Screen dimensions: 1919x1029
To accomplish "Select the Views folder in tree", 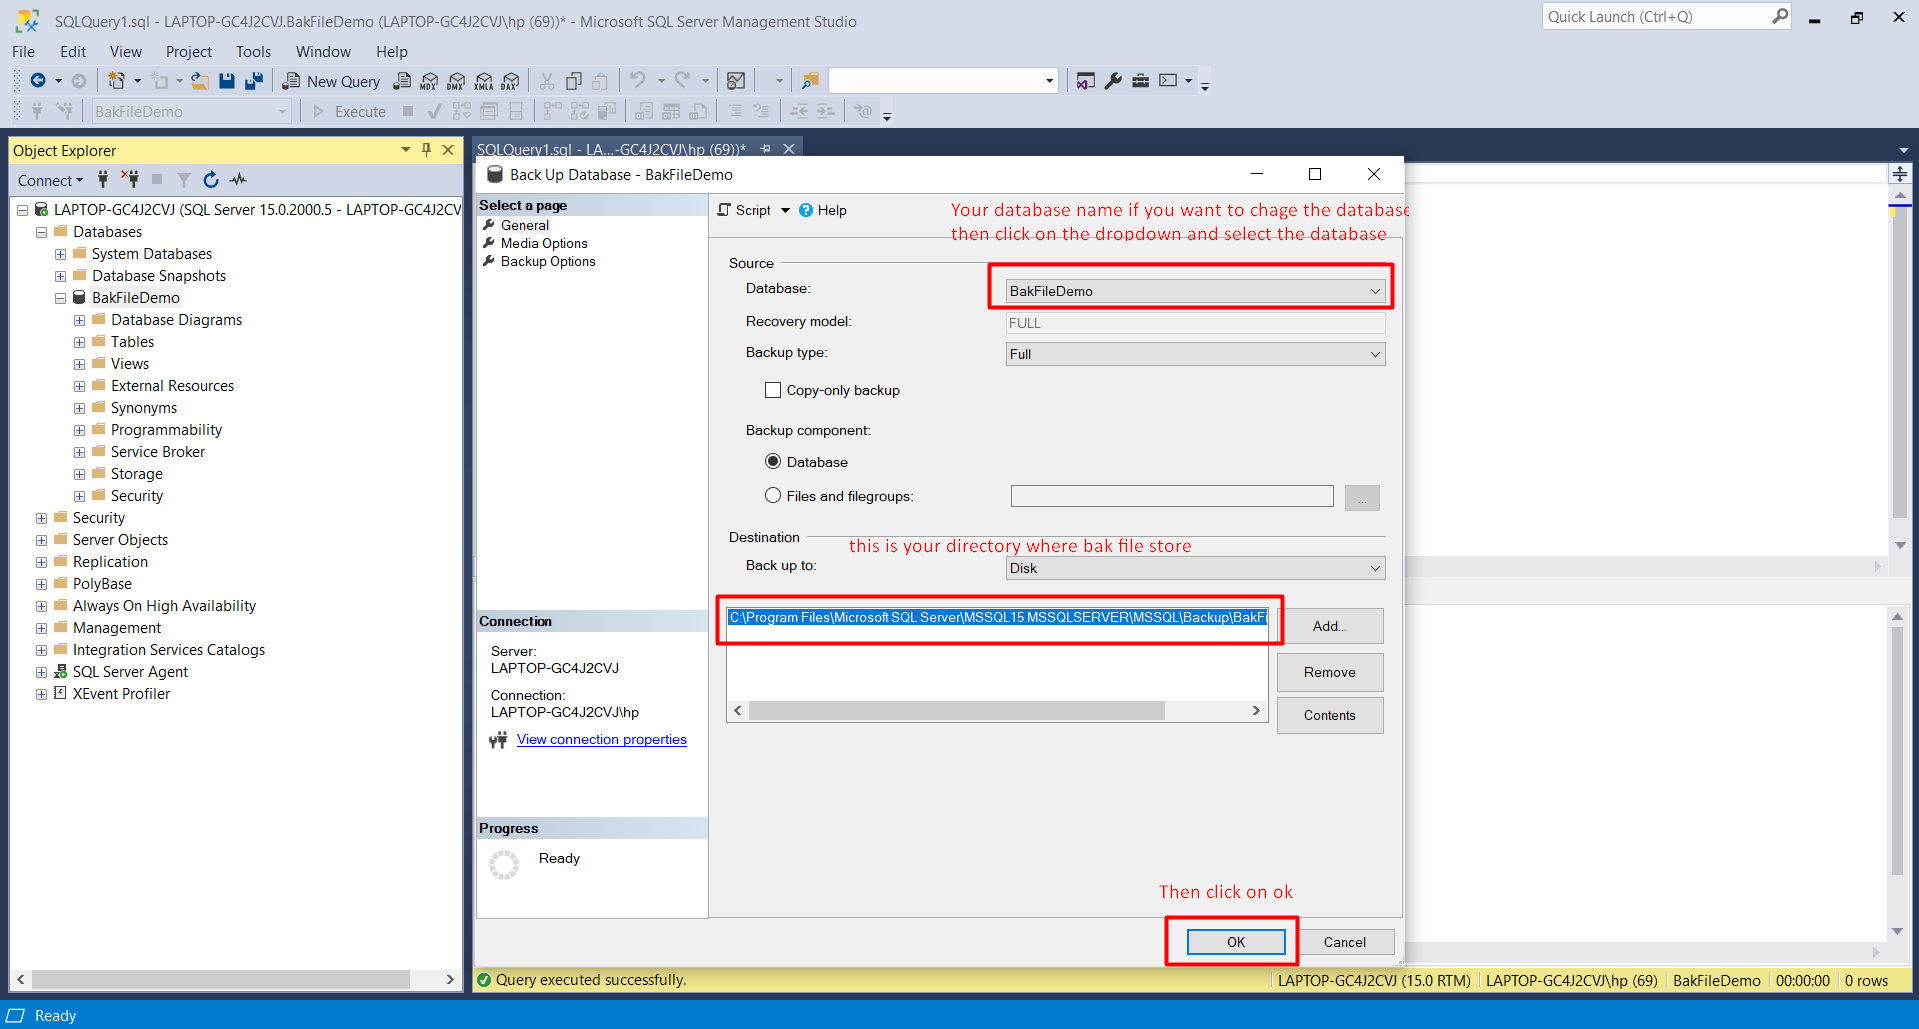I will (x=130, y=364).
